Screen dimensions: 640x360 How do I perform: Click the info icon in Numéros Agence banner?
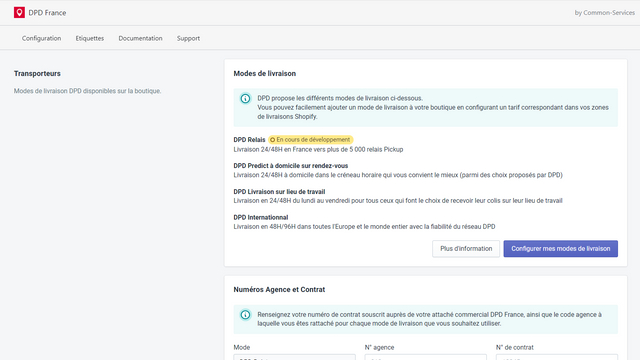245,315
